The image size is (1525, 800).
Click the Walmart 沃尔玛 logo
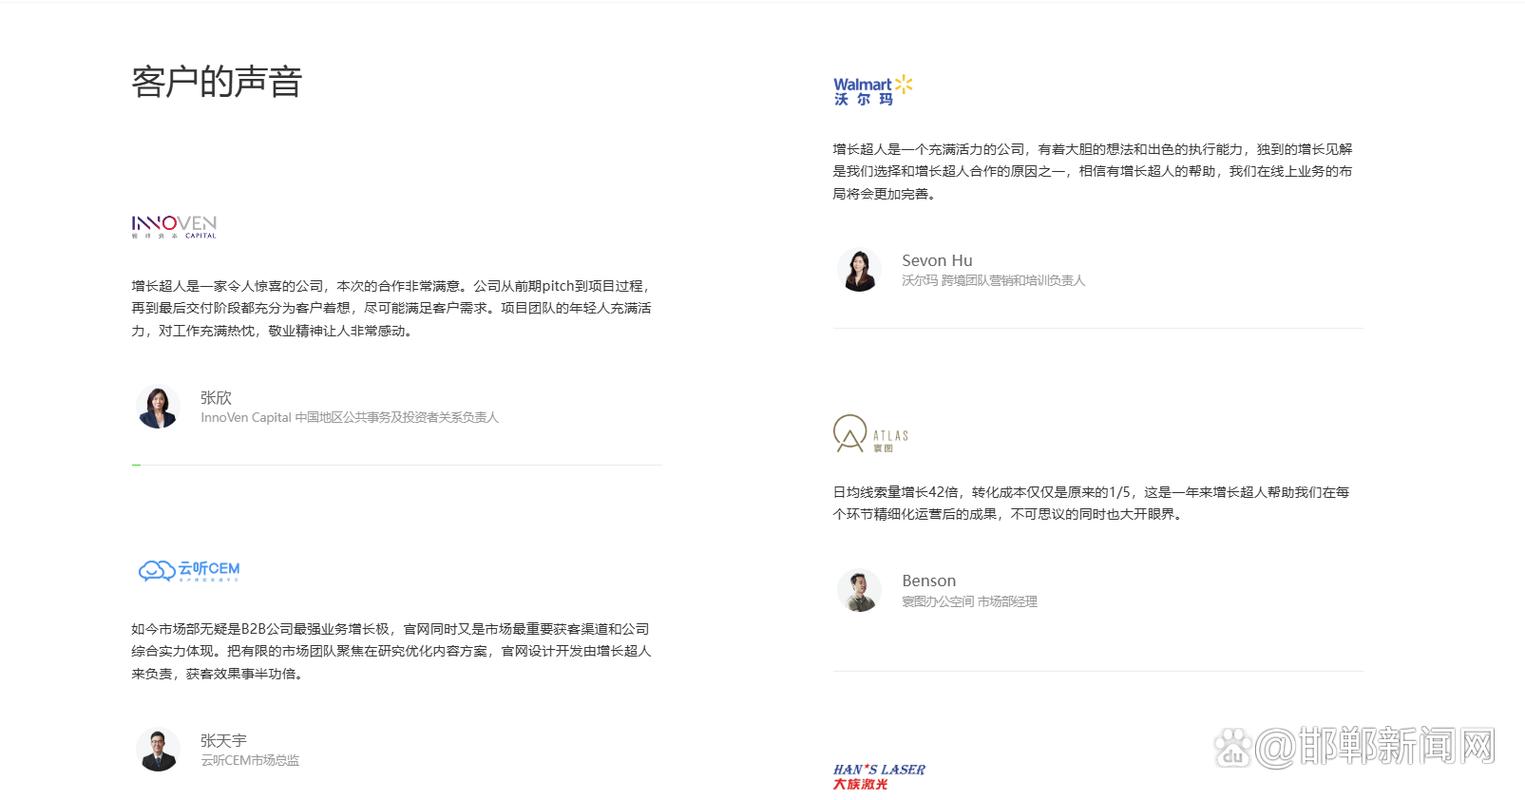pyautogui.click(x=873, y=89)
